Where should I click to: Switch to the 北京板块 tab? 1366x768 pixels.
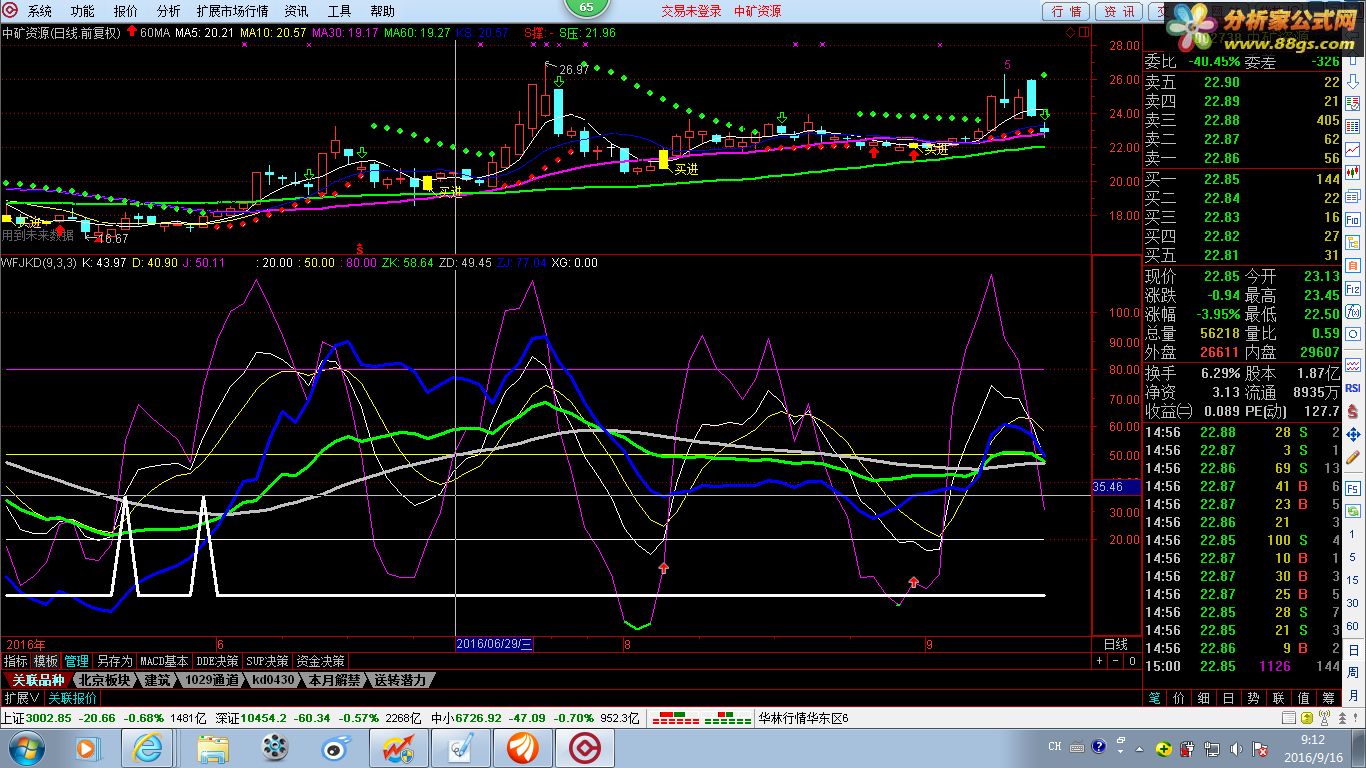tap(103, 680)
